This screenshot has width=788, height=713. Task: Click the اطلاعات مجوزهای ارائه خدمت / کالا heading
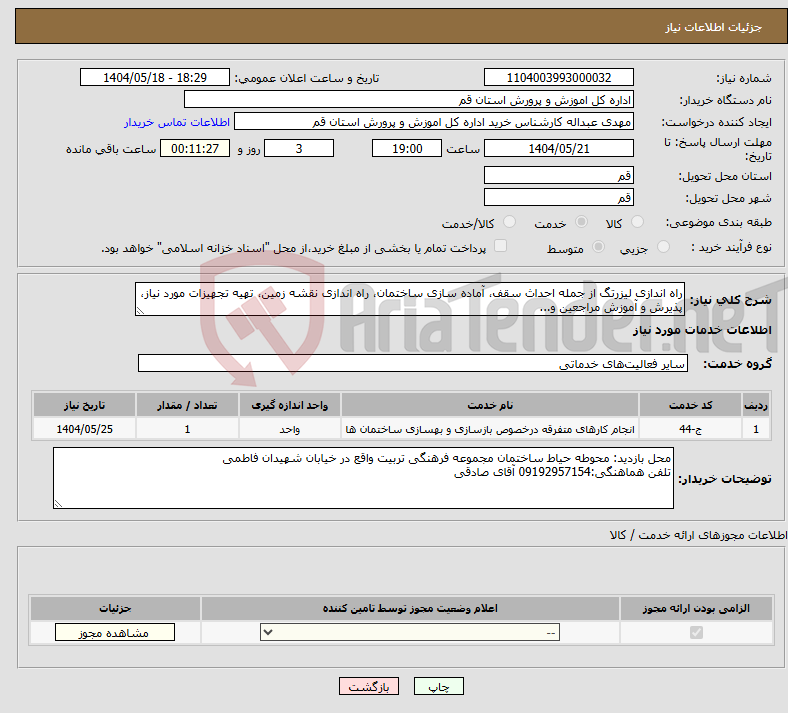tap(698, 535)
